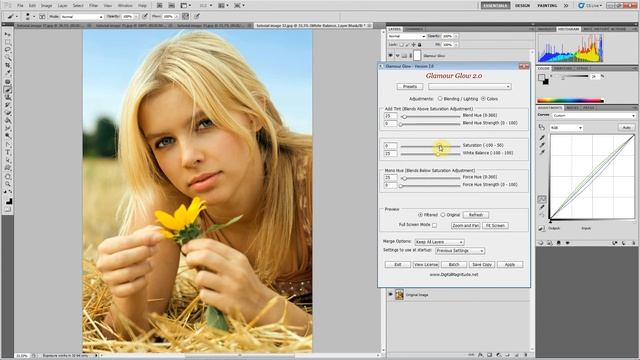
Task: Click add layer mask icon at Layers bottom
Action: [489, 355]
